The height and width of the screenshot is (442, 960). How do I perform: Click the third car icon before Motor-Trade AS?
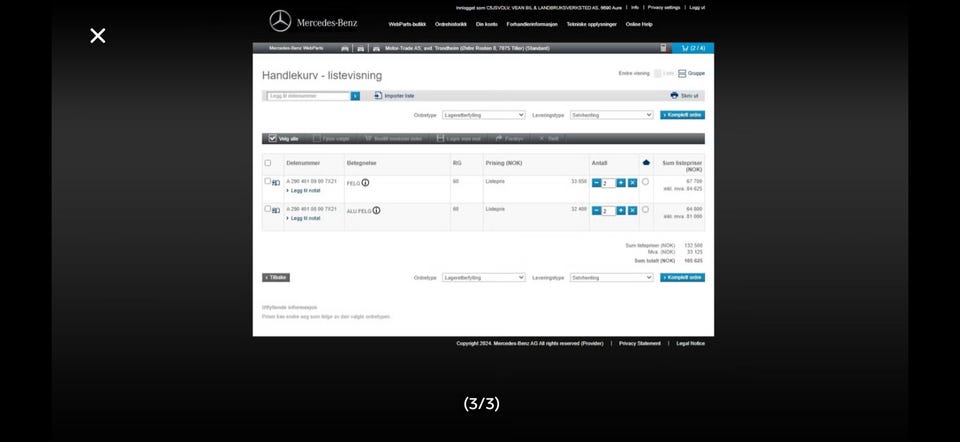pos(376,48)
